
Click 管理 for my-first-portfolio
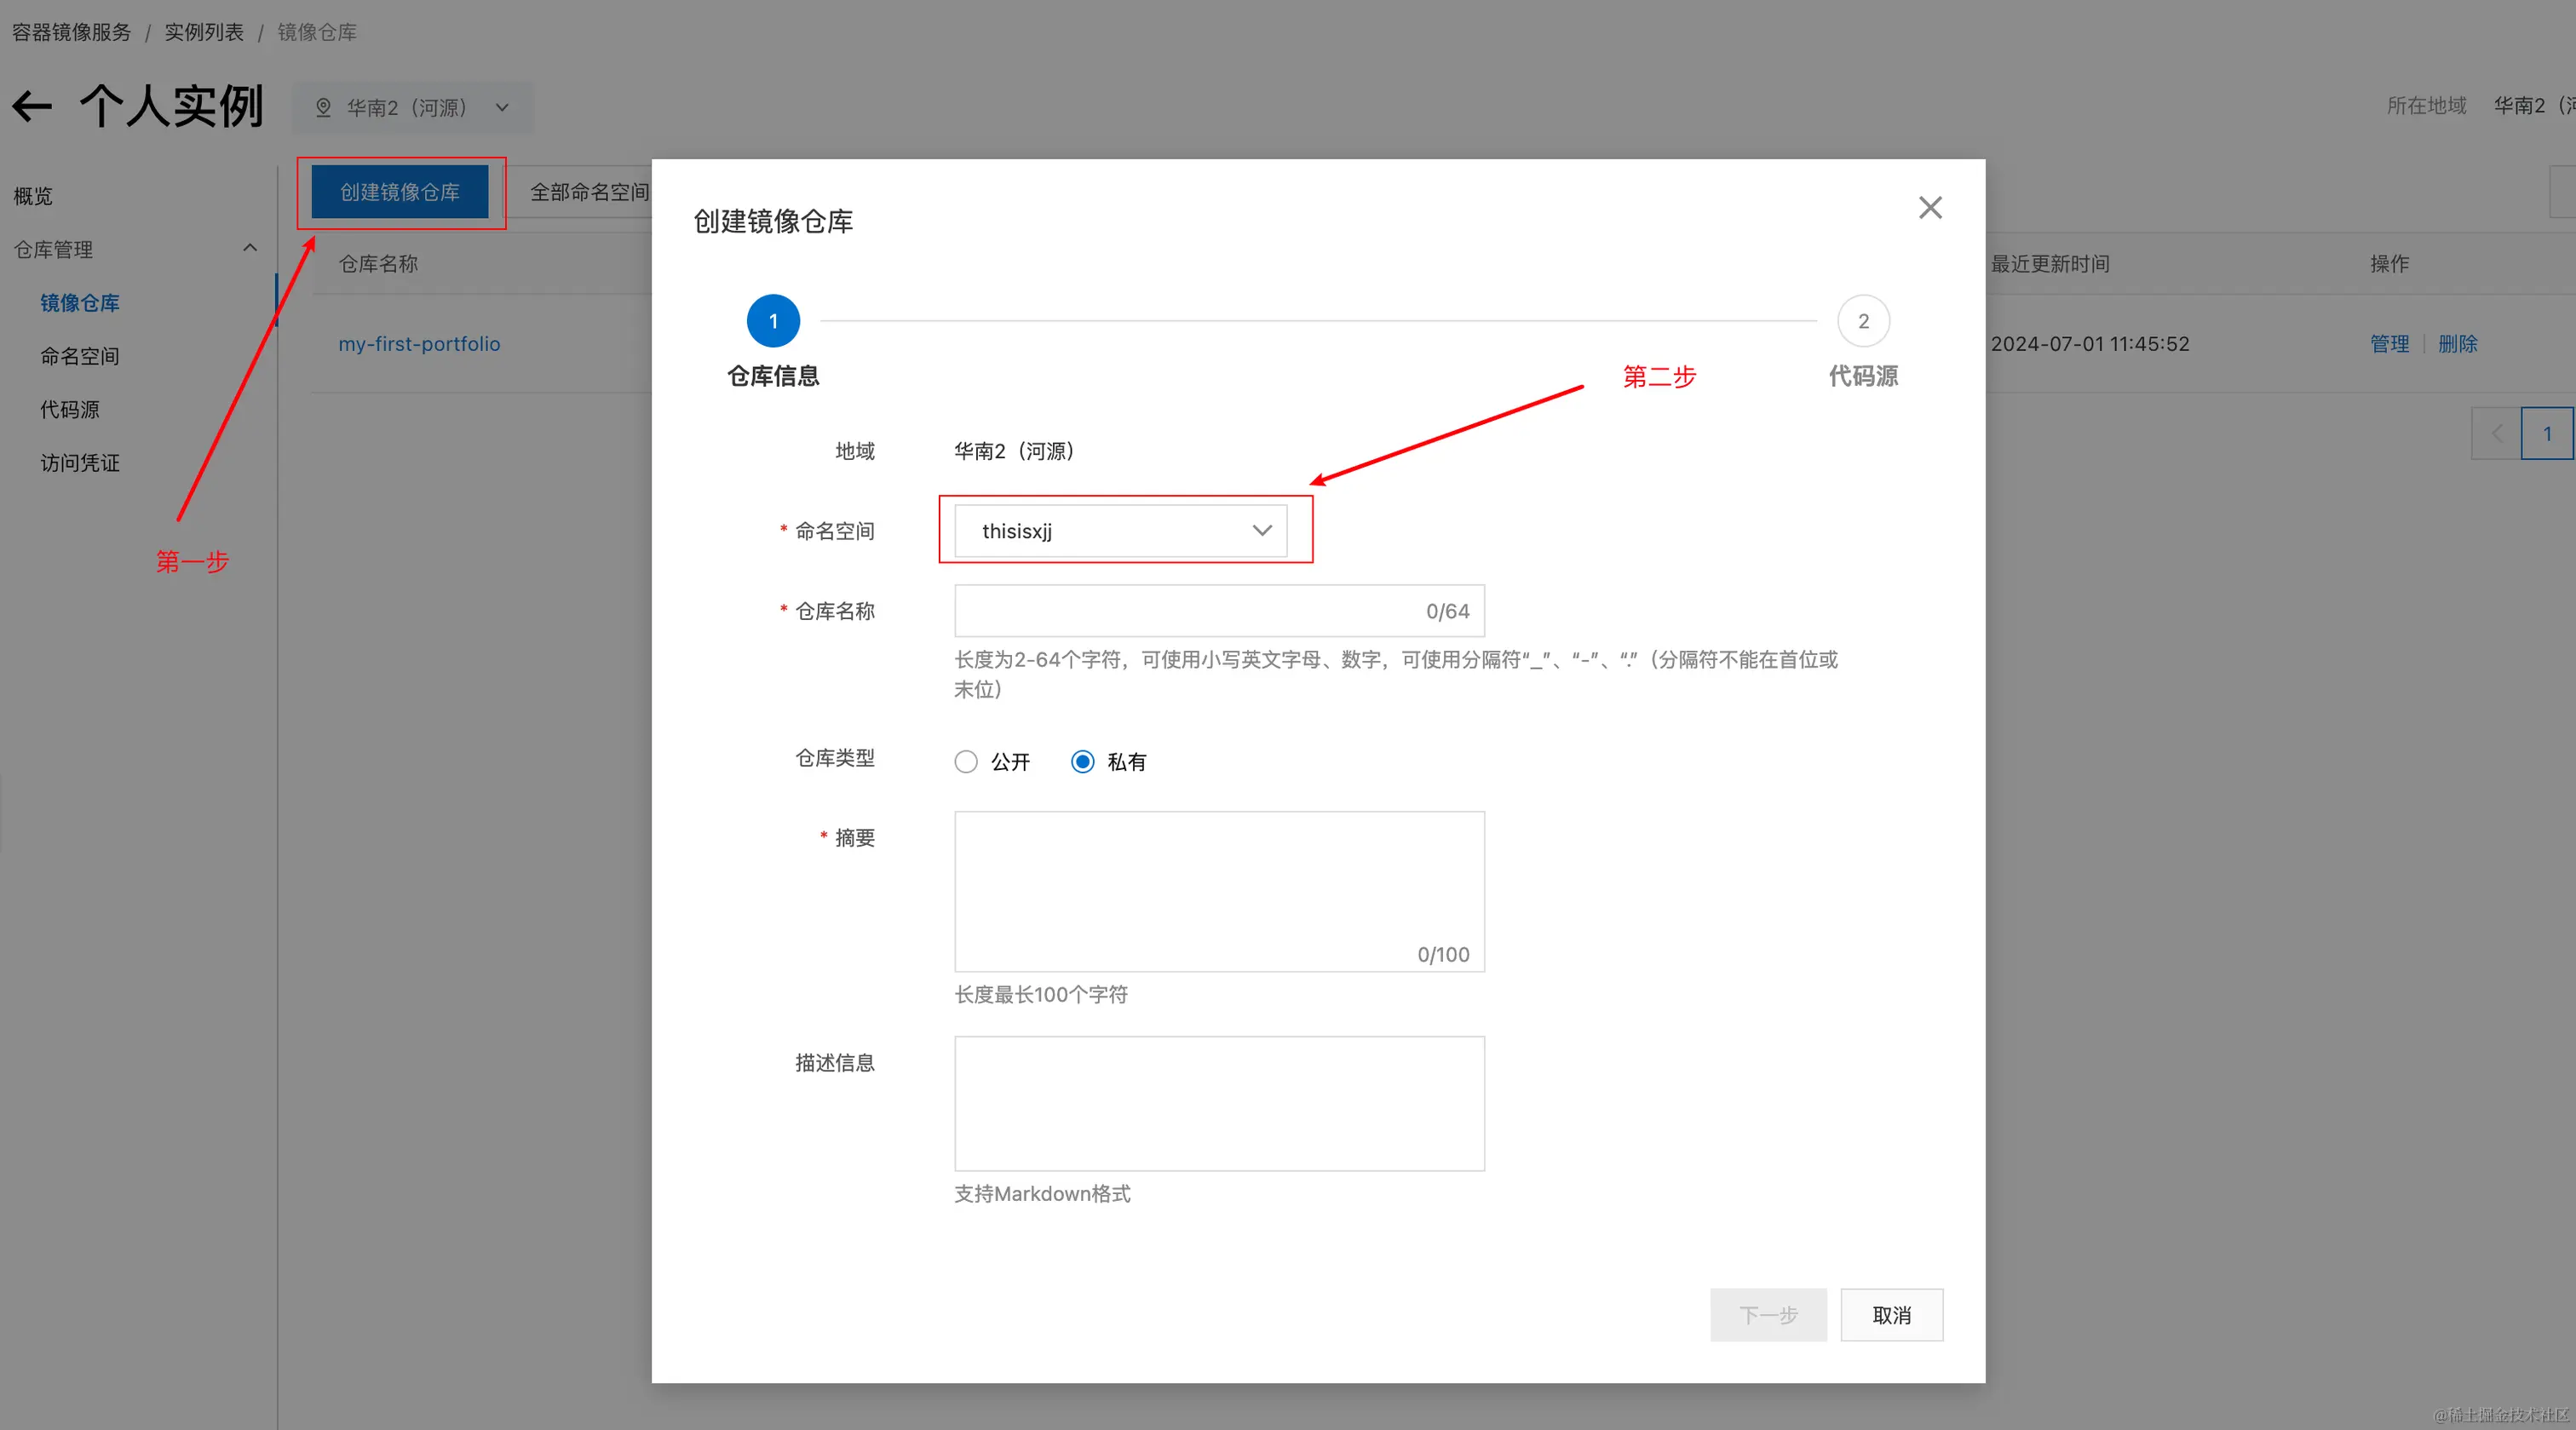(x=2390, y=344)
